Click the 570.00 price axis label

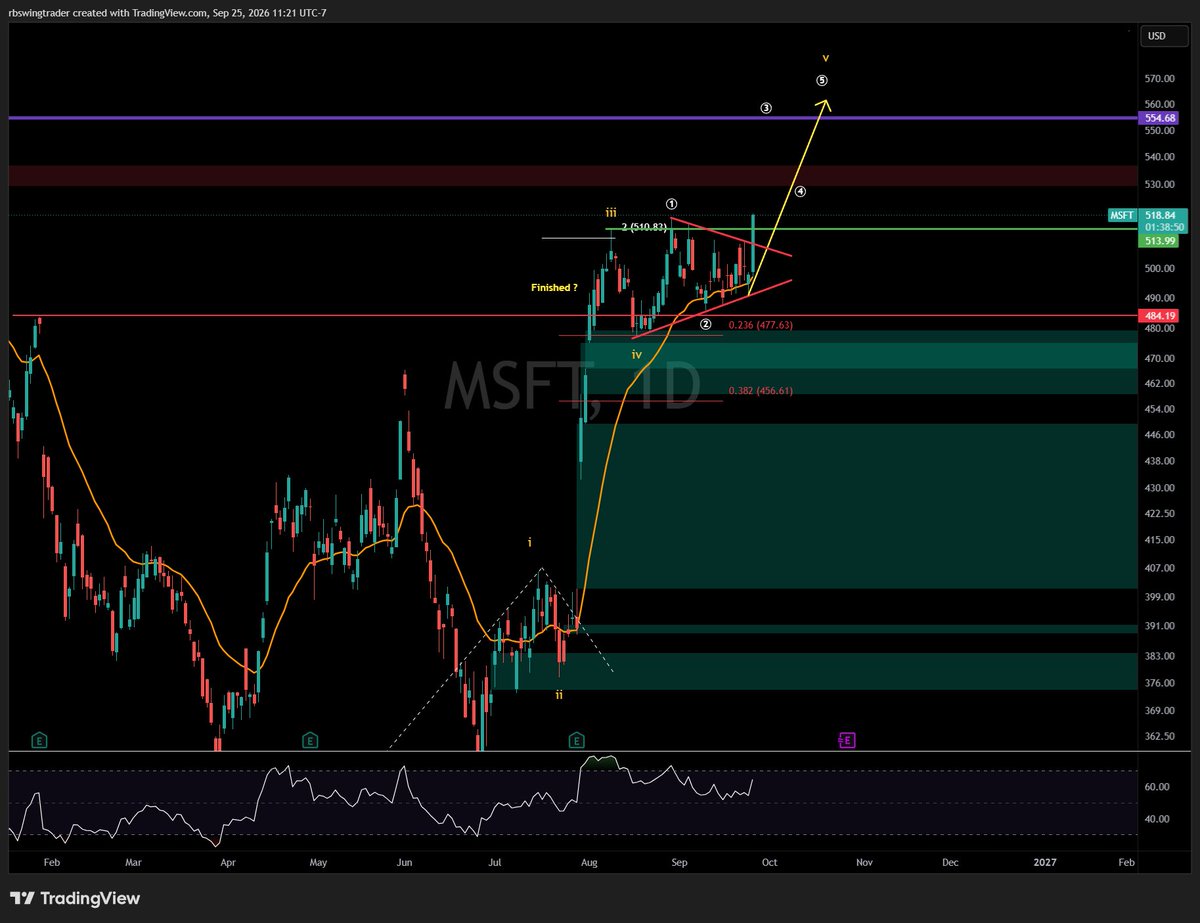tap(1160, 79)
